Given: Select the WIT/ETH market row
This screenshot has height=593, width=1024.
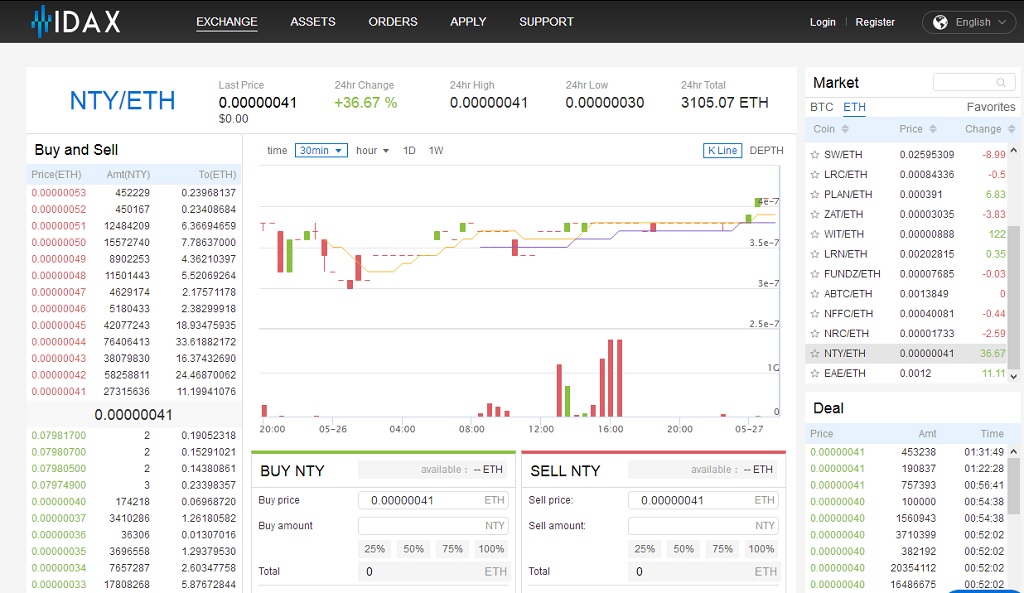Looking at the screenshot, I should click(x=908, y=234).
